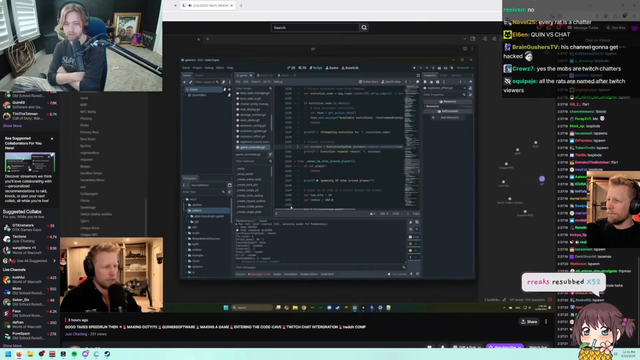Switch to Debugger bottom panel tab
Screen dimensions: 640x360
[x=260, y=274]
